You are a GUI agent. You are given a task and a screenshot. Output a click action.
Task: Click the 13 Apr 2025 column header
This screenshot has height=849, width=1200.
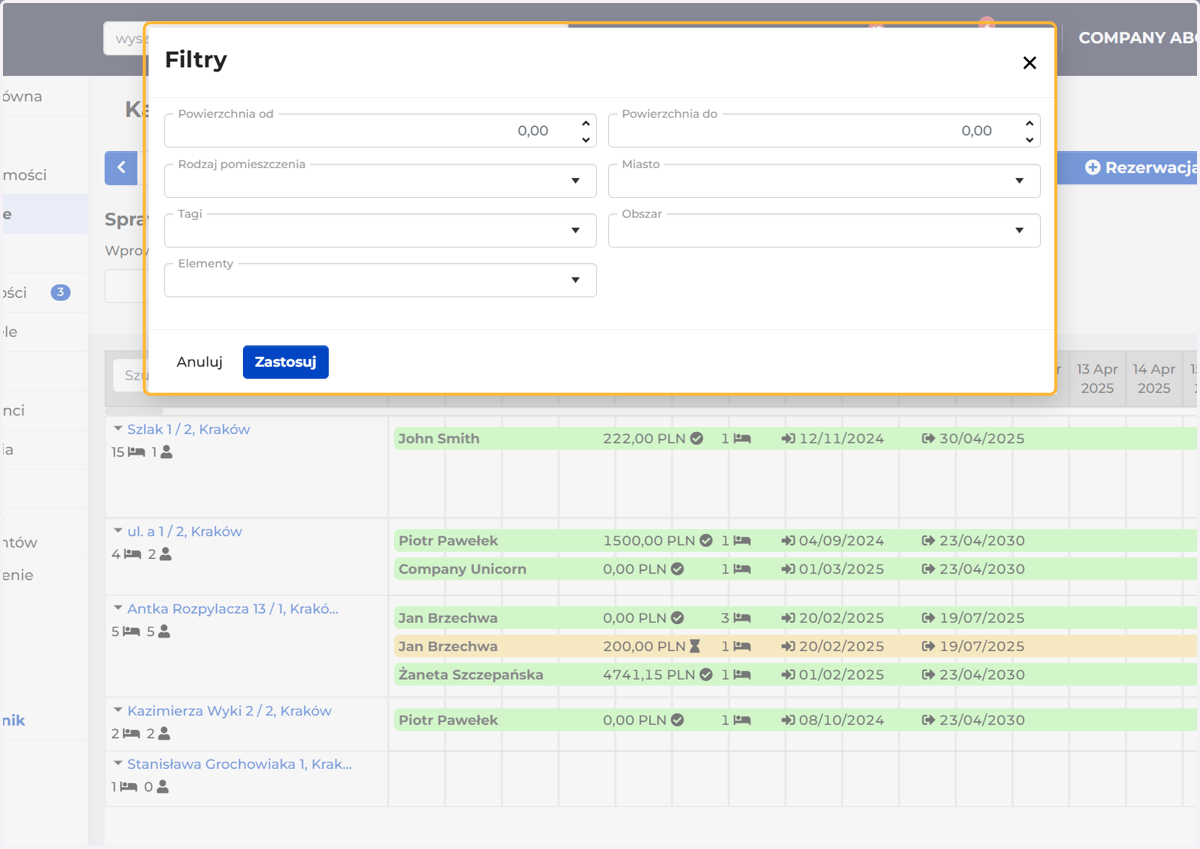pyautogui.click(x=1097, y=379)
